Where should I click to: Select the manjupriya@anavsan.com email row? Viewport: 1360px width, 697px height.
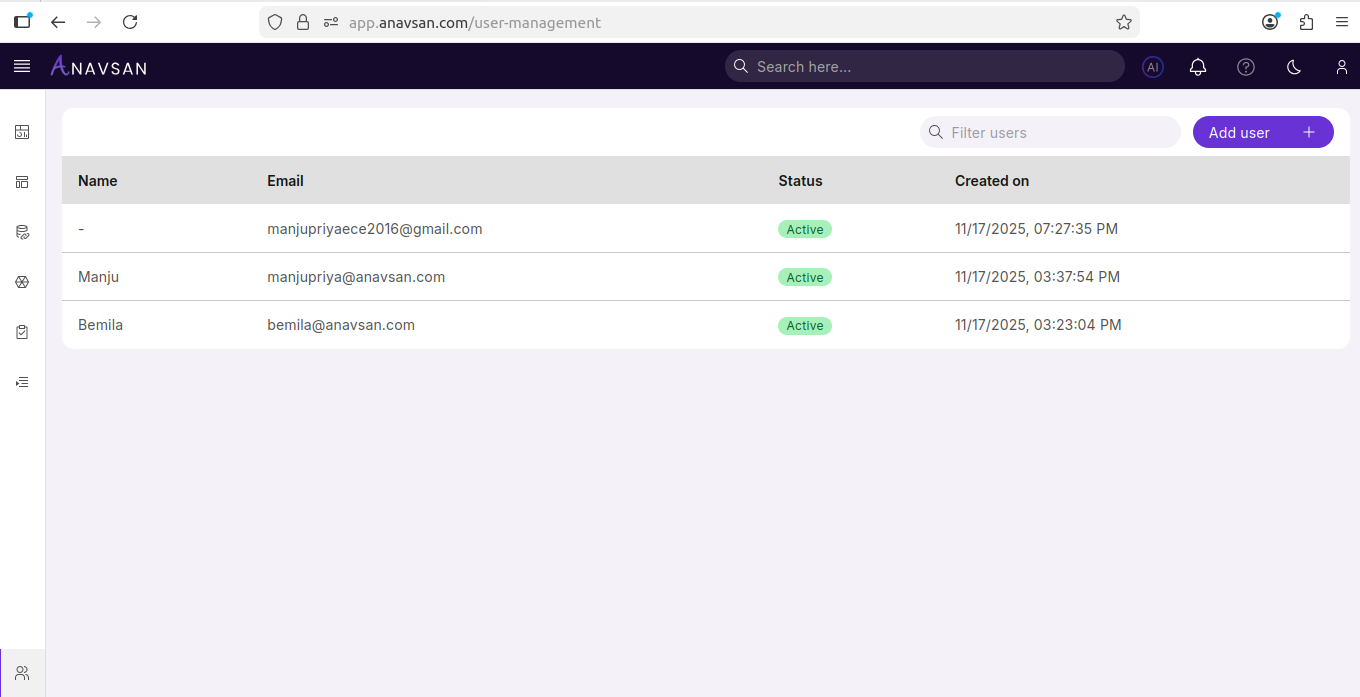(x=356, y=277)
